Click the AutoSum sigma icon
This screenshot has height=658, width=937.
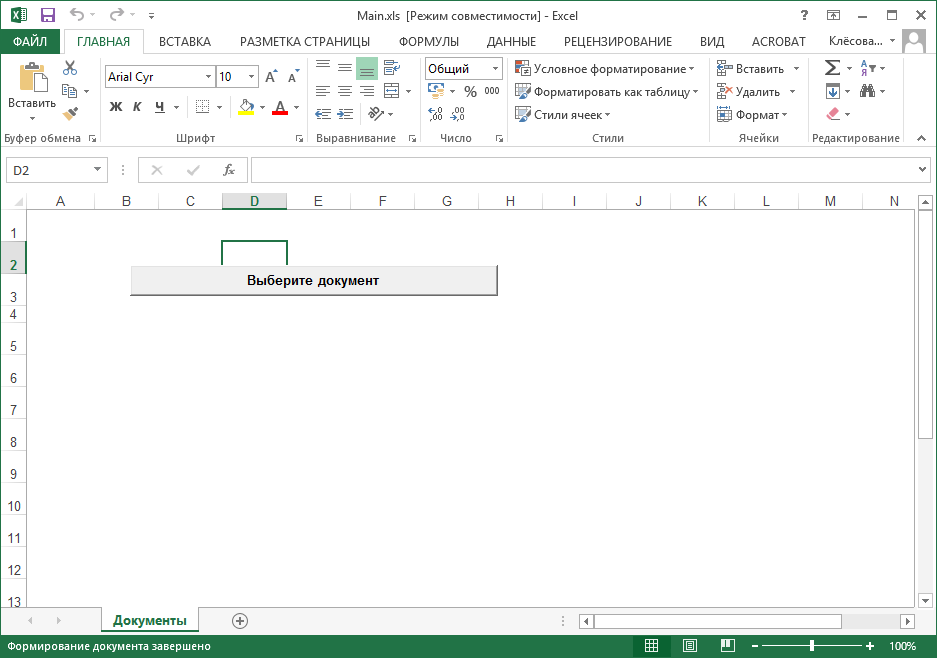(x=832, y=68)
